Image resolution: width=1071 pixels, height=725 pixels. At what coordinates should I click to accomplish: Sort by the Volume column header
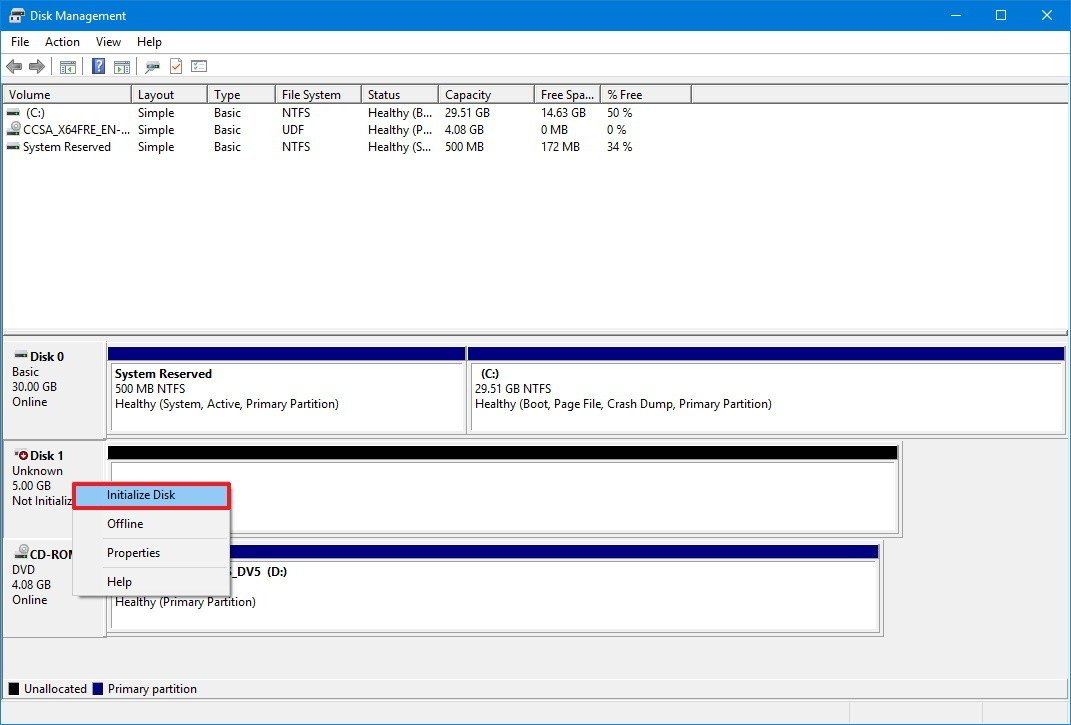tap(67, 94)
